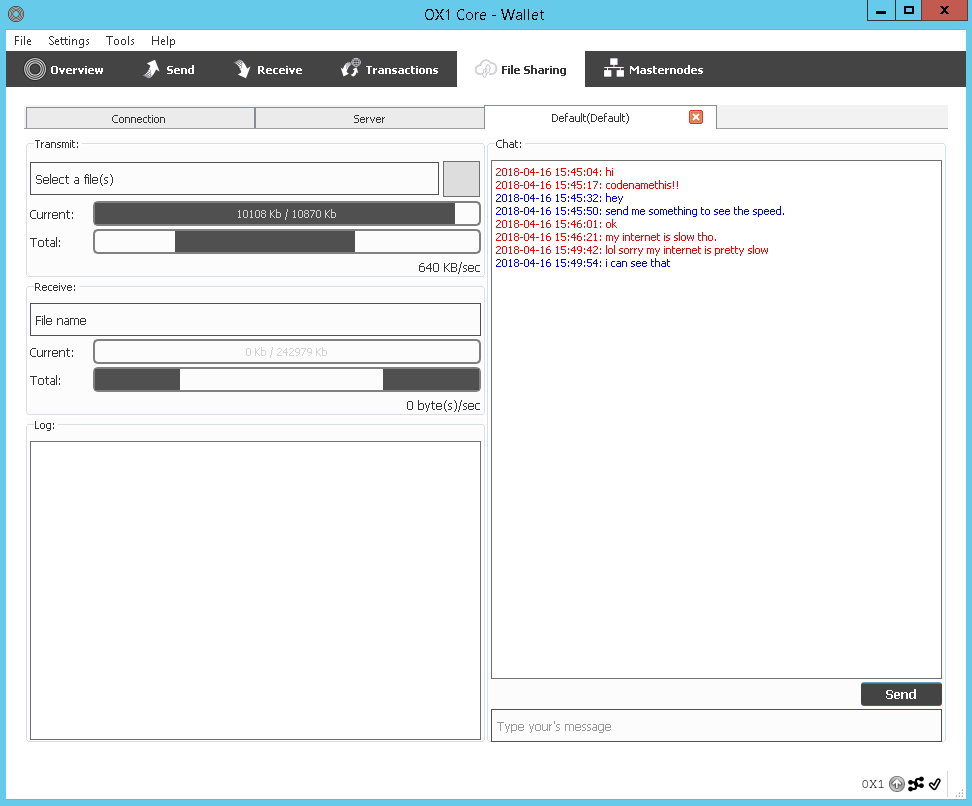Switch to the Server tab
The width and height of the screenshot is (972, 806).
369,118
